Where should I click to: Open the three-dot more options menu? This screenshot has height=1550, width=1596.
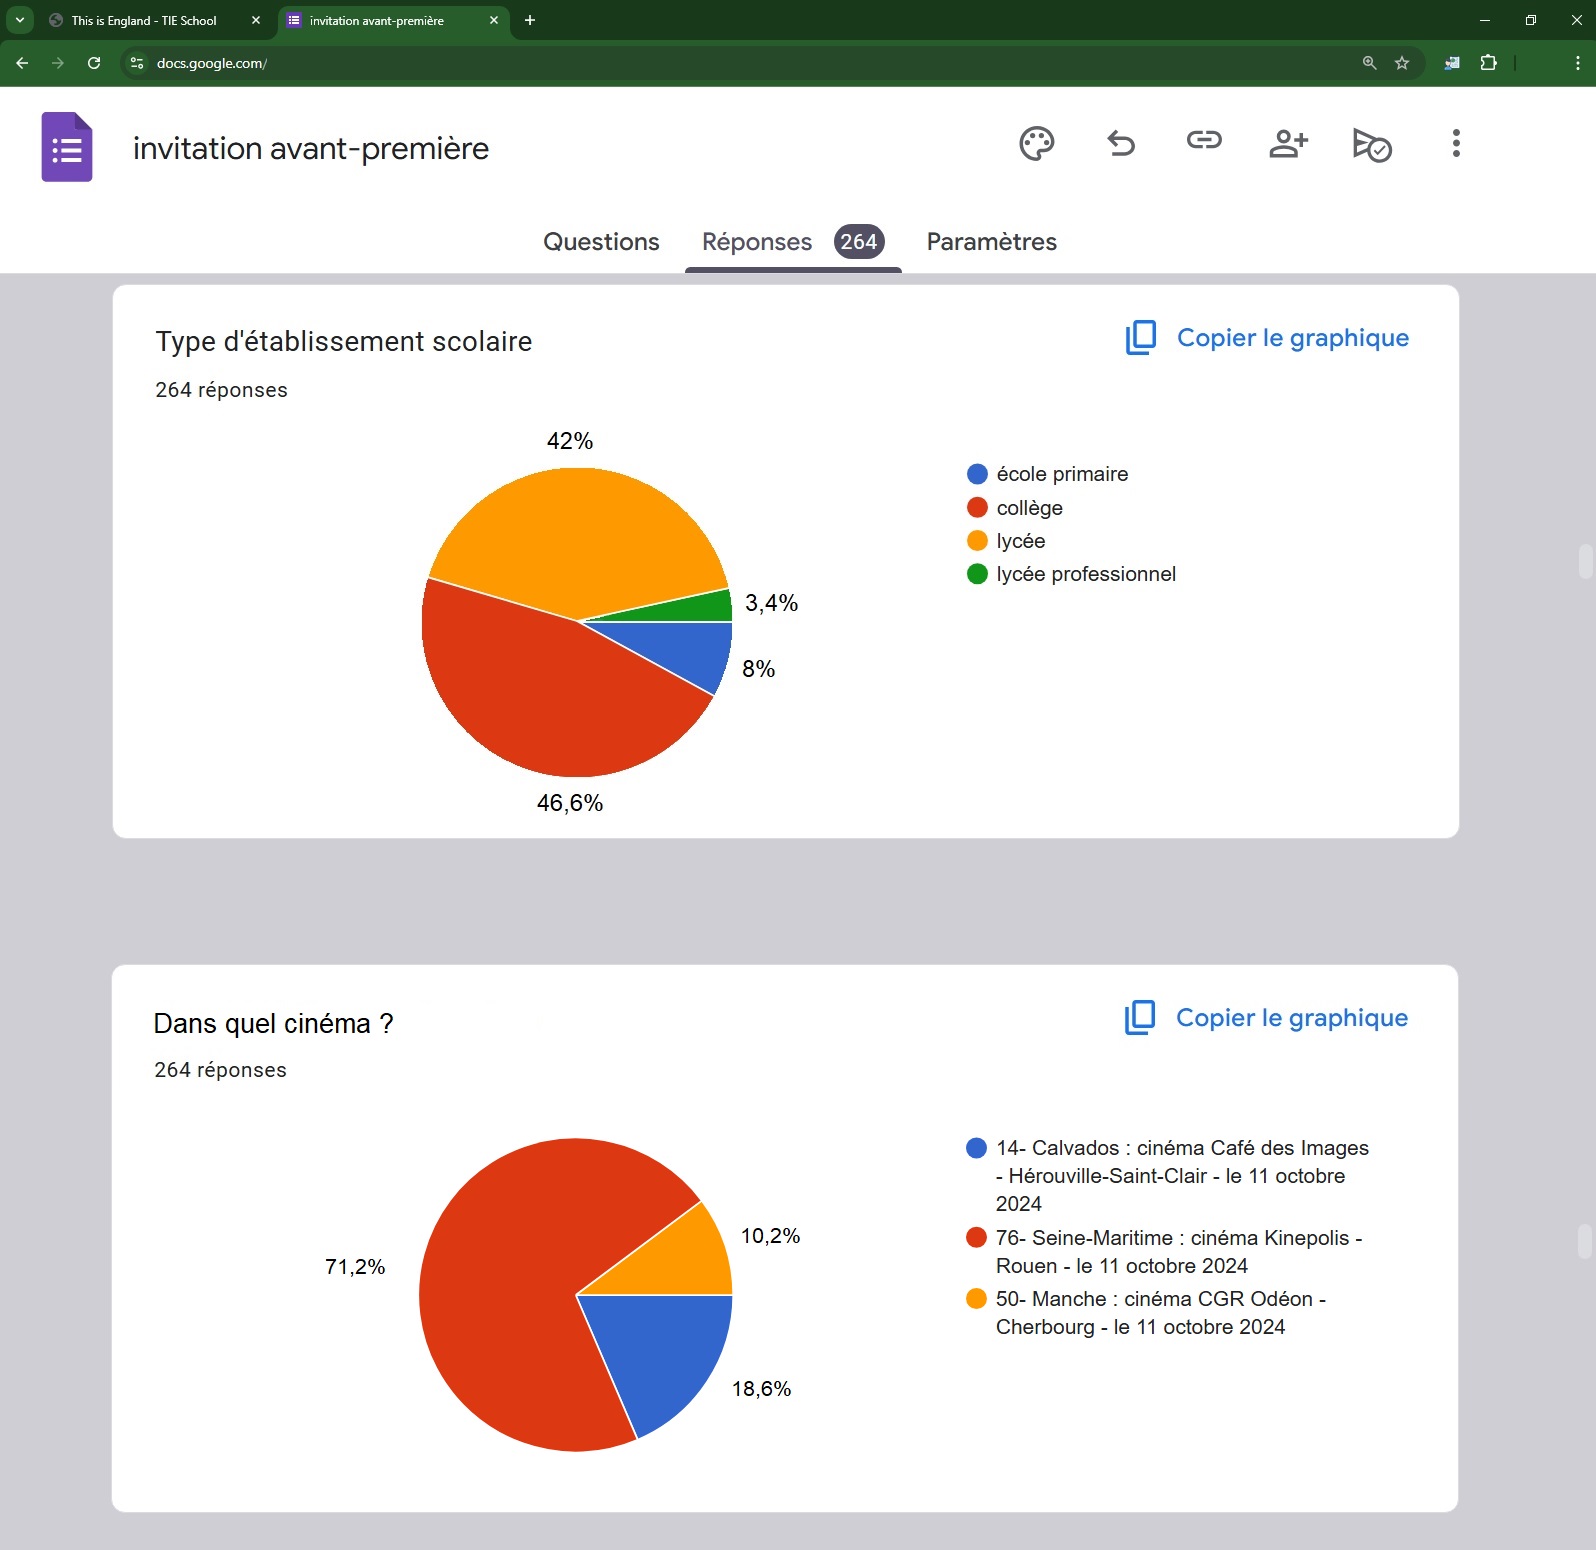1455,144
